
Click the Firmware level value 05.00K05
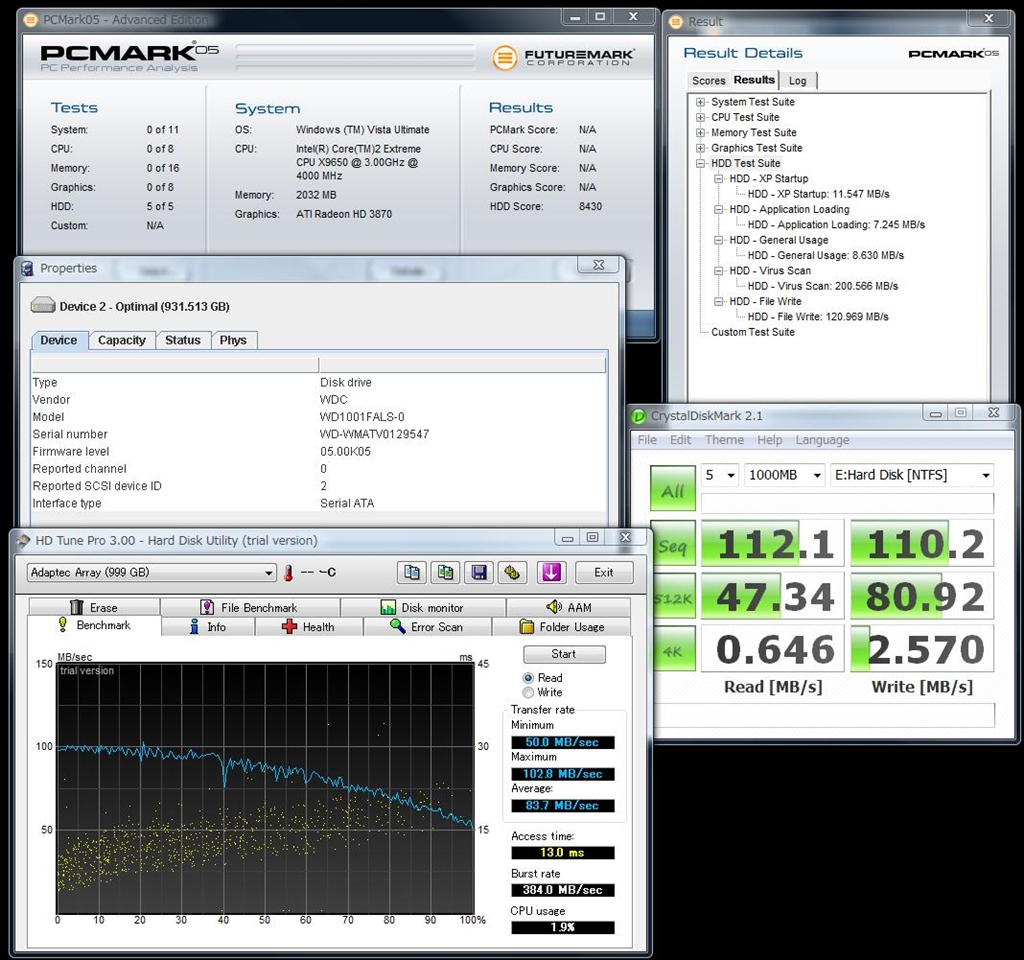coord(345,452)
